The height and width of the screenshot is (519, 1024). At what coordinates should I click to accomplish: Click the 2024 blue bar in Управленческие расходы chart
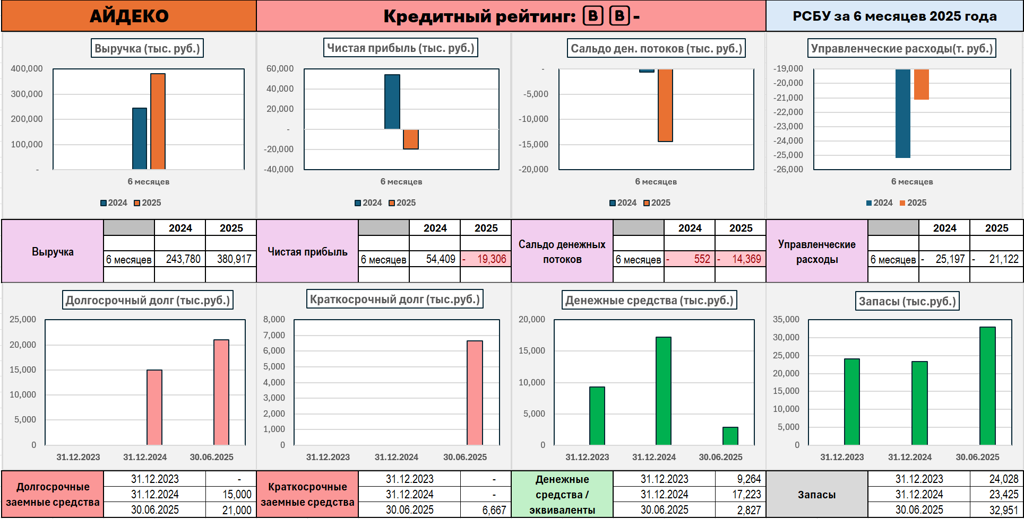[903, 113]
